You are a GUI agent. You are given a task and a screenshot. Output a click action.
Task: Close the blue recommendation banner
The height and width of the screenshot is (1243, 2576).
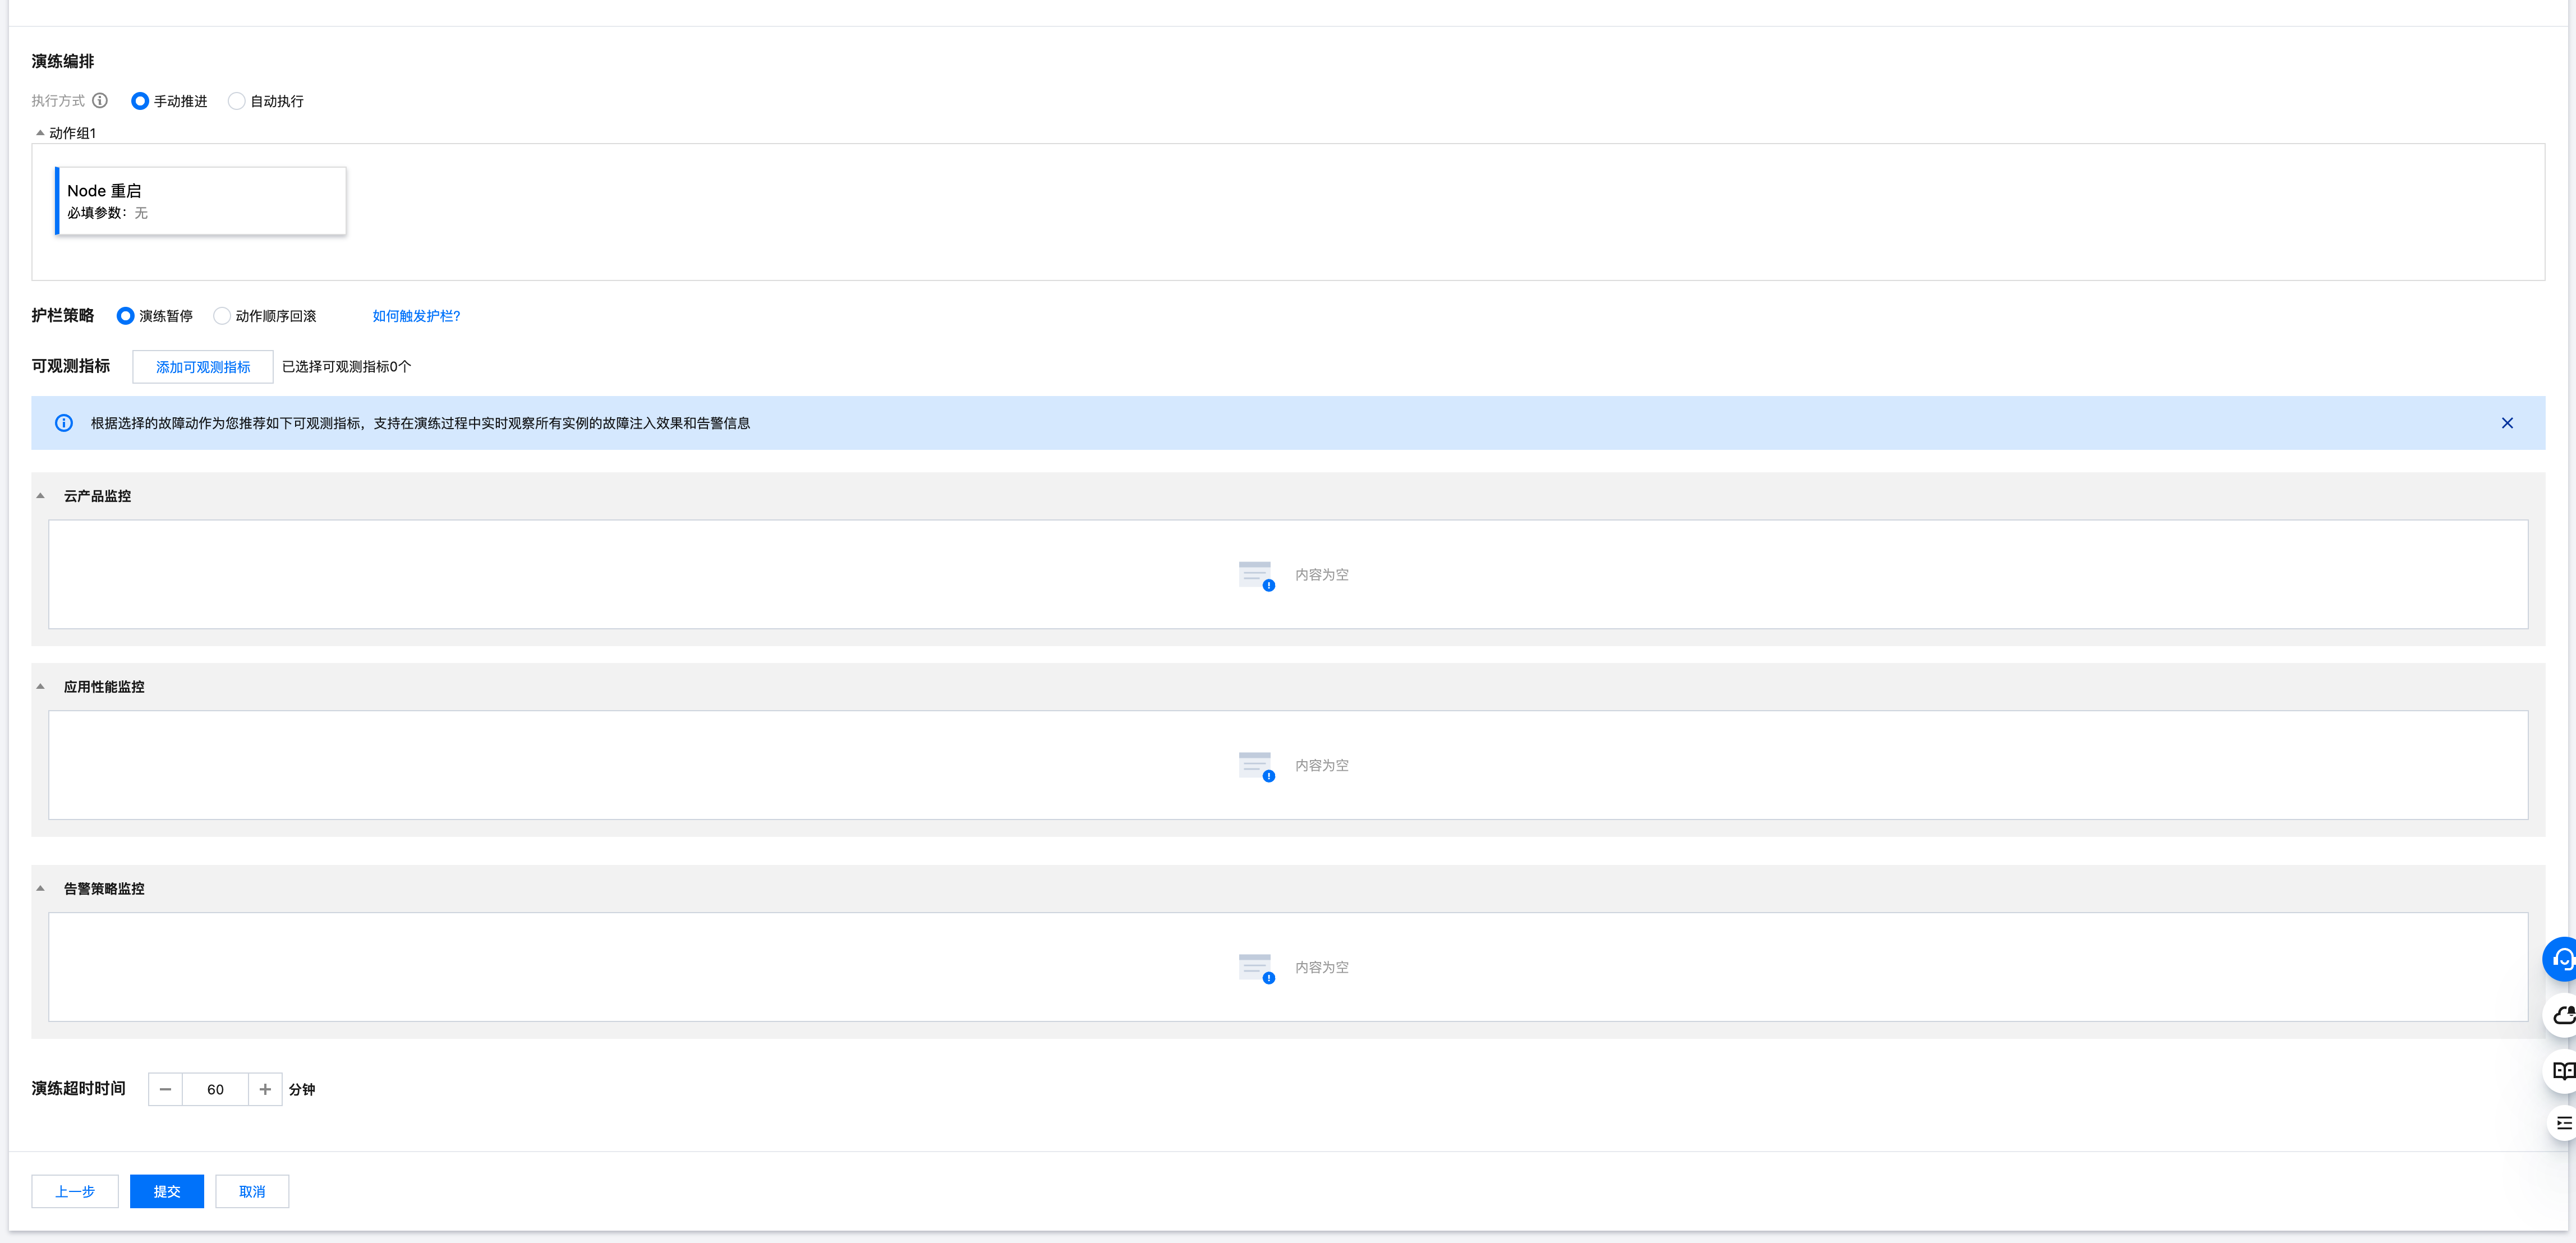pyautogui.click(x=2507, y=423)
